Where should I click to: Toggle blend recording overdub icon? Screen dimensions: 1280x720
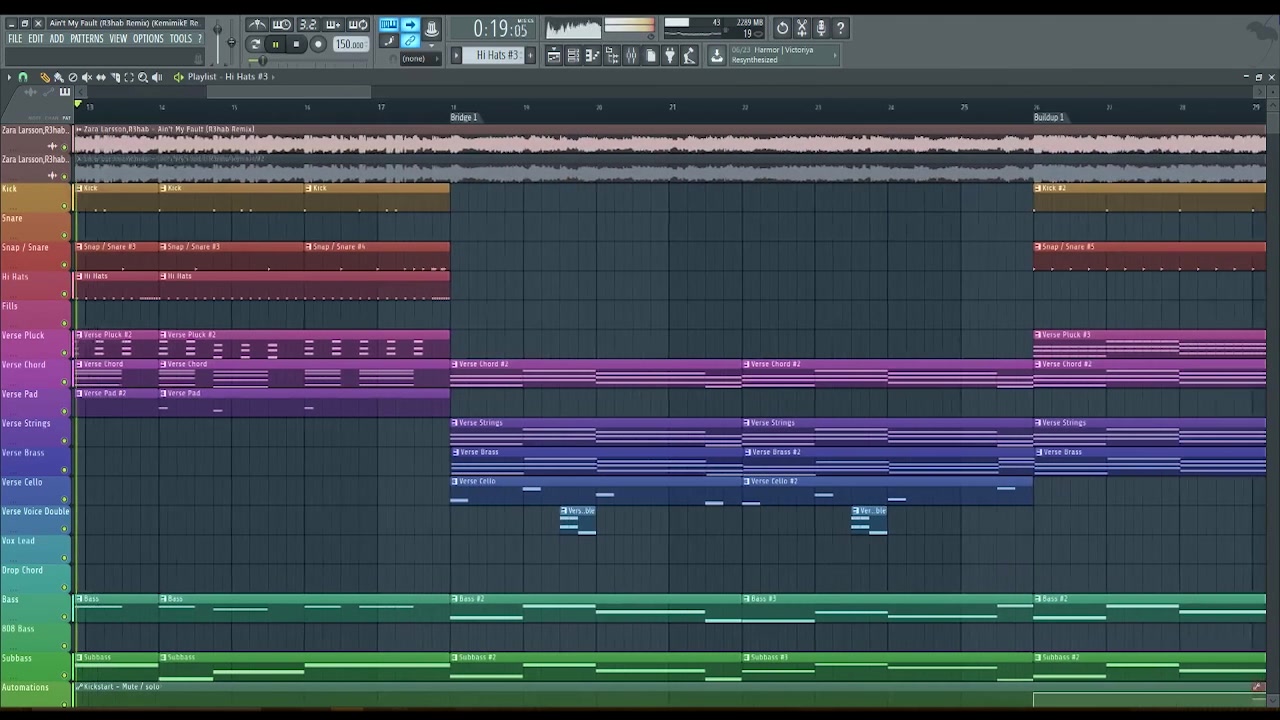(x=333, y=25)
